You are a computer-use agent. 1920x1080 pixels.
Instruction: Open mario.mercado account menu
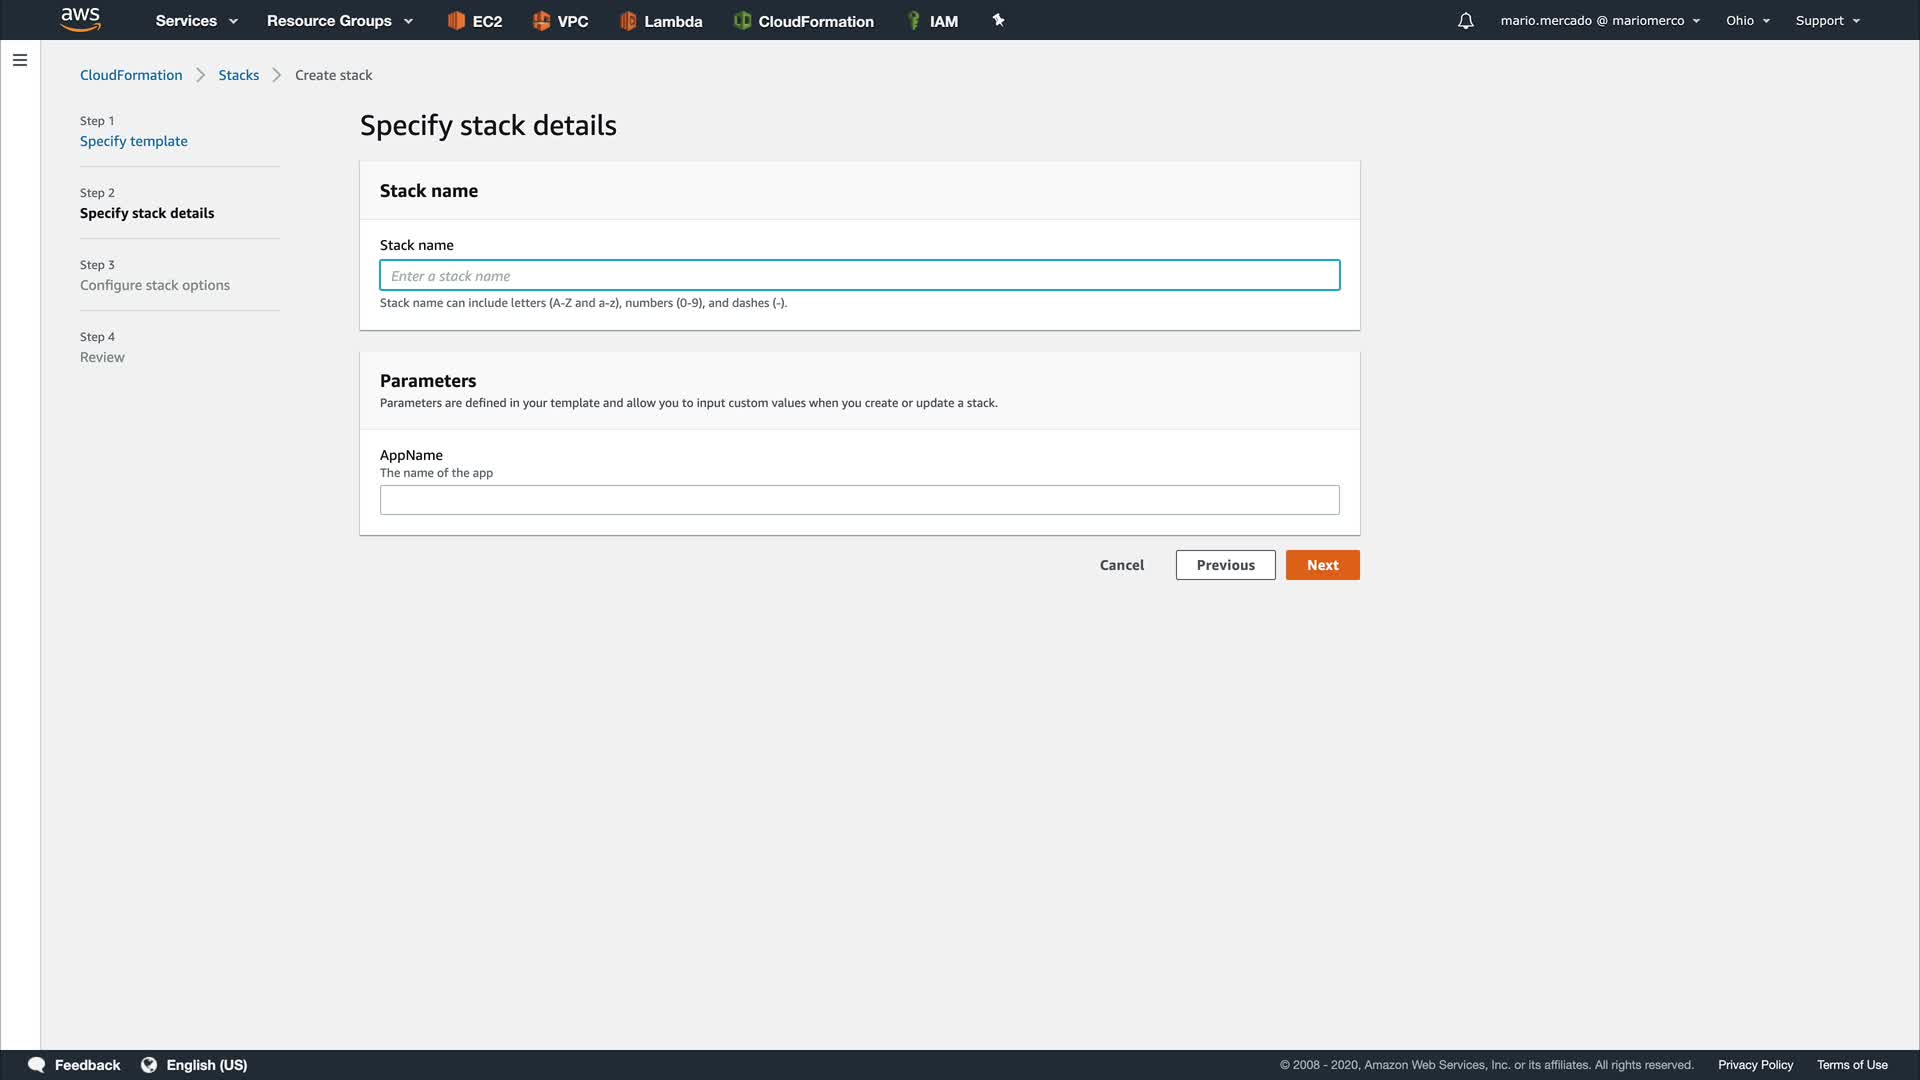point(1599,21)
